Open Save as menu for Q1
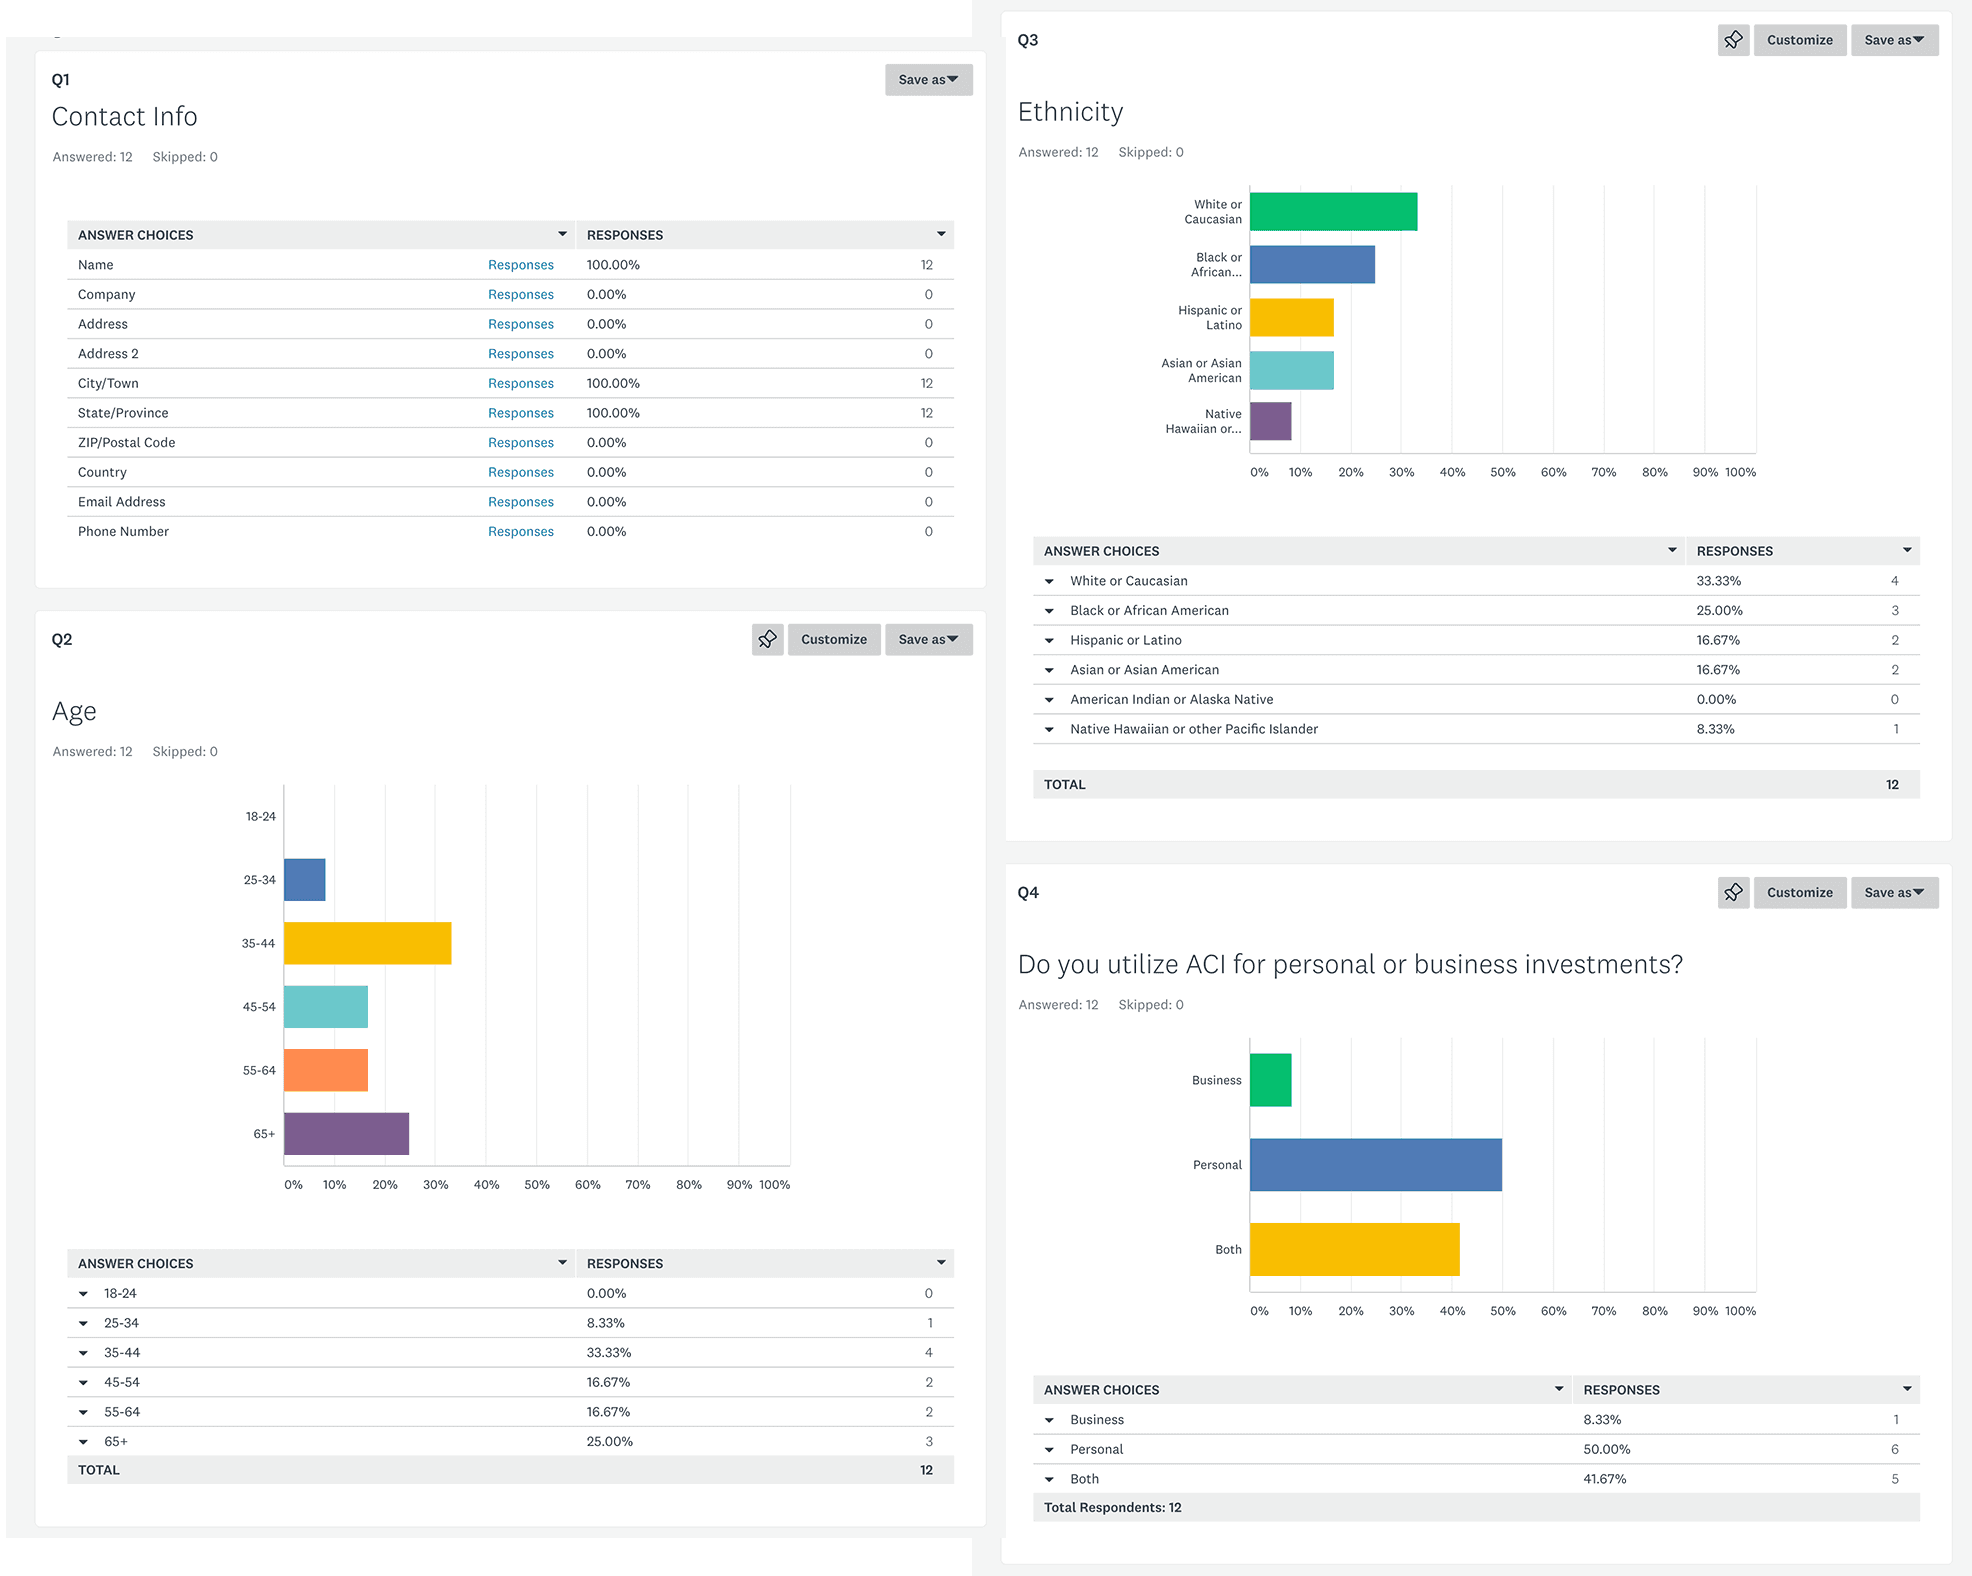 928,80
